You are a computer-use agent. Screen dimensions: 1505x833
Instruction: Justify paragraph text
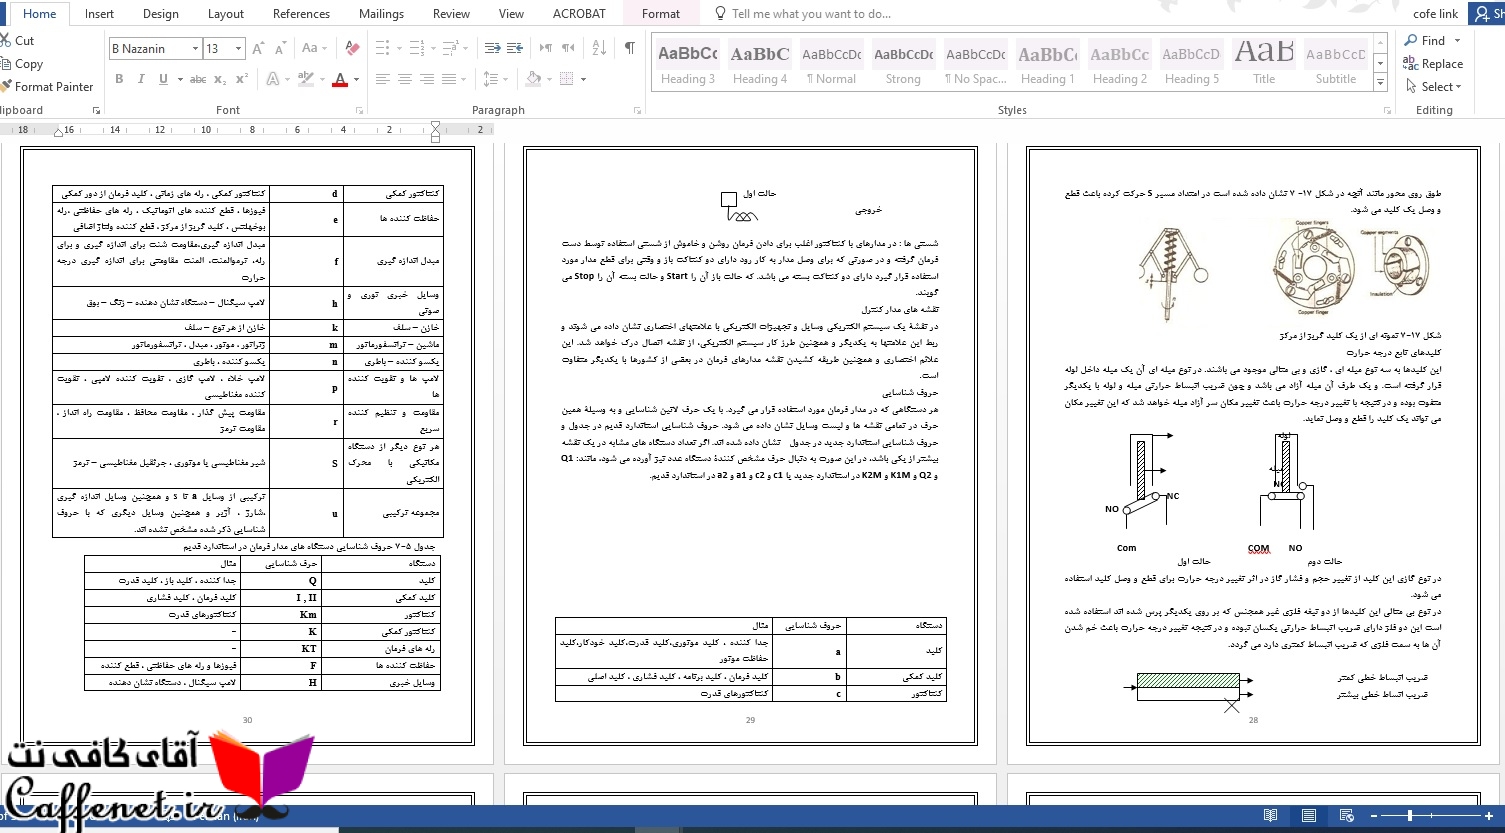tap(451, 79)
